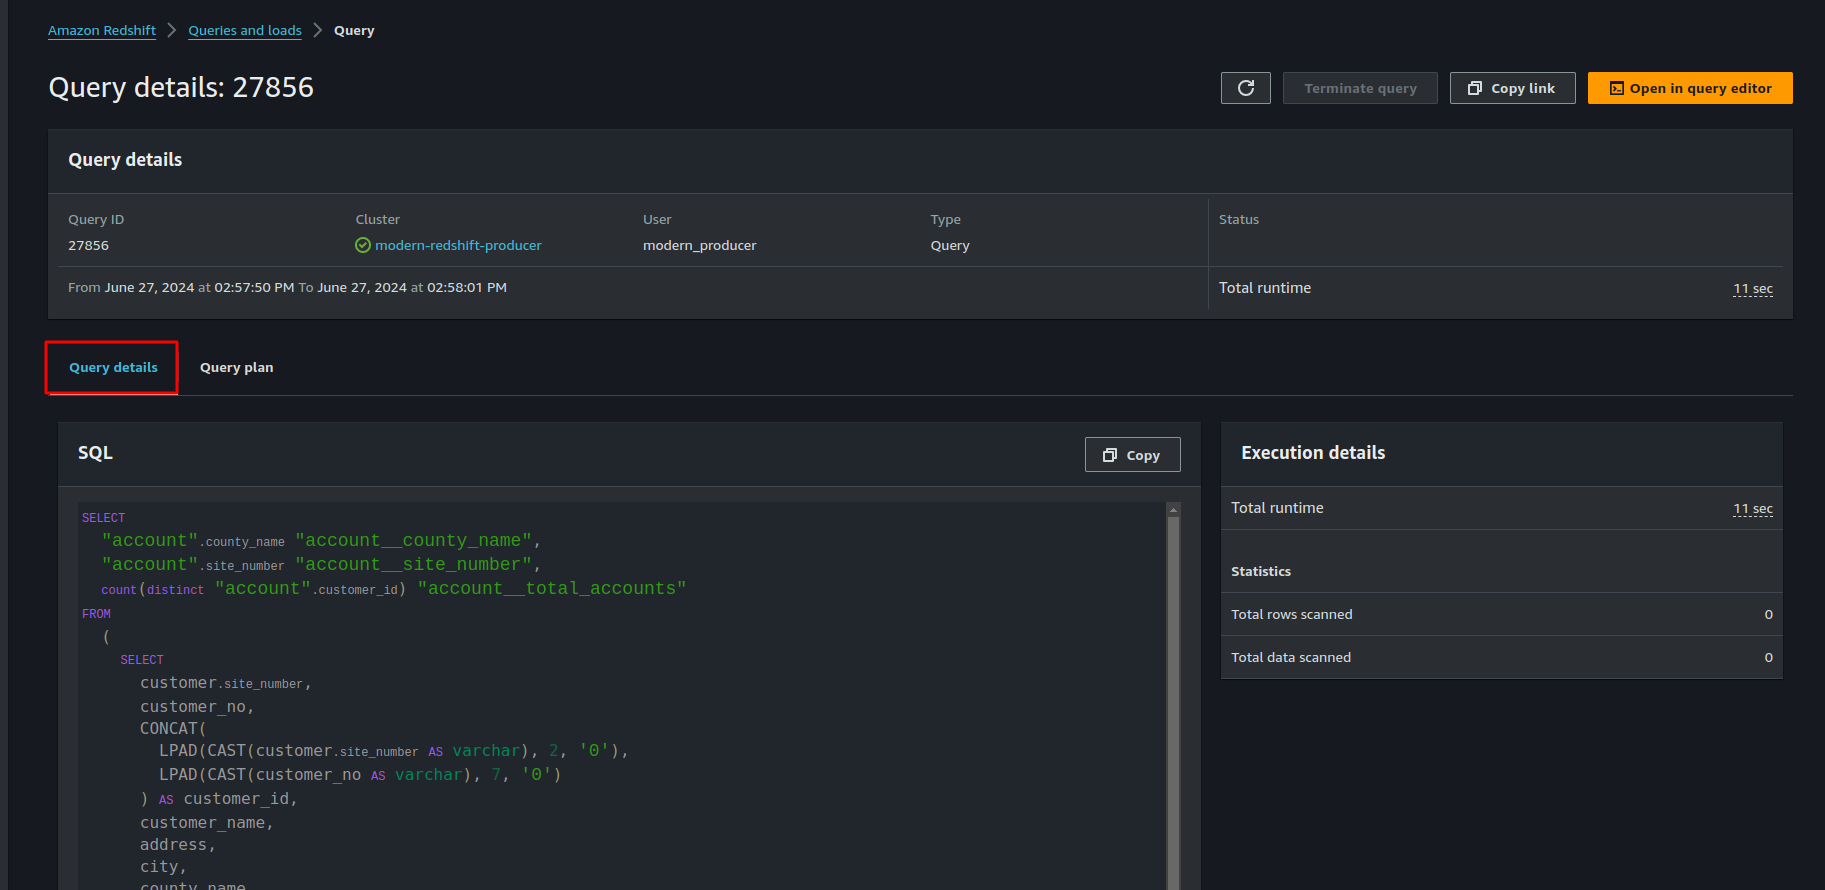1825x890 pixels.
Task: Open in query editor button
Action: tap(1690, 88)
